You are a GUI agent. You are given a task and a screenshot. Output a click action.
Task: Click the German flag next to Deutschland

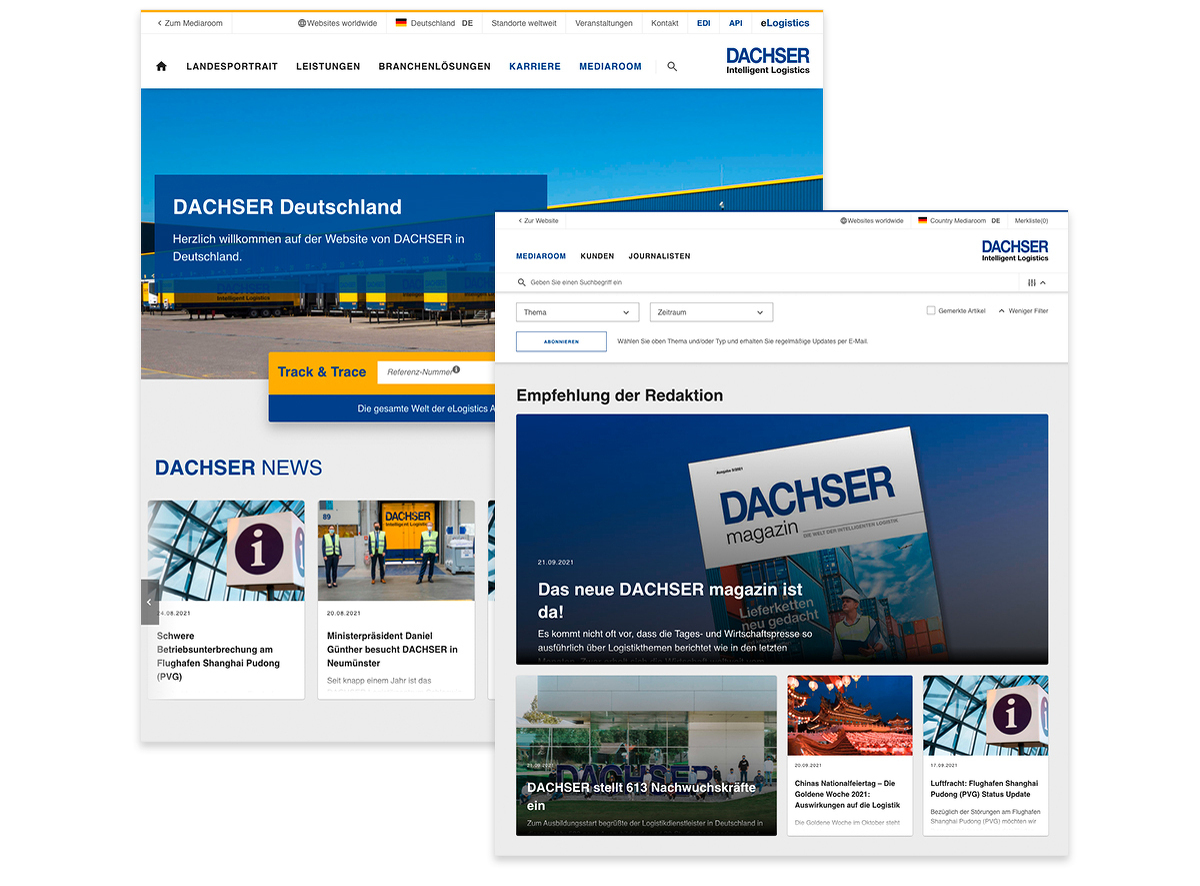coord(401,23)
